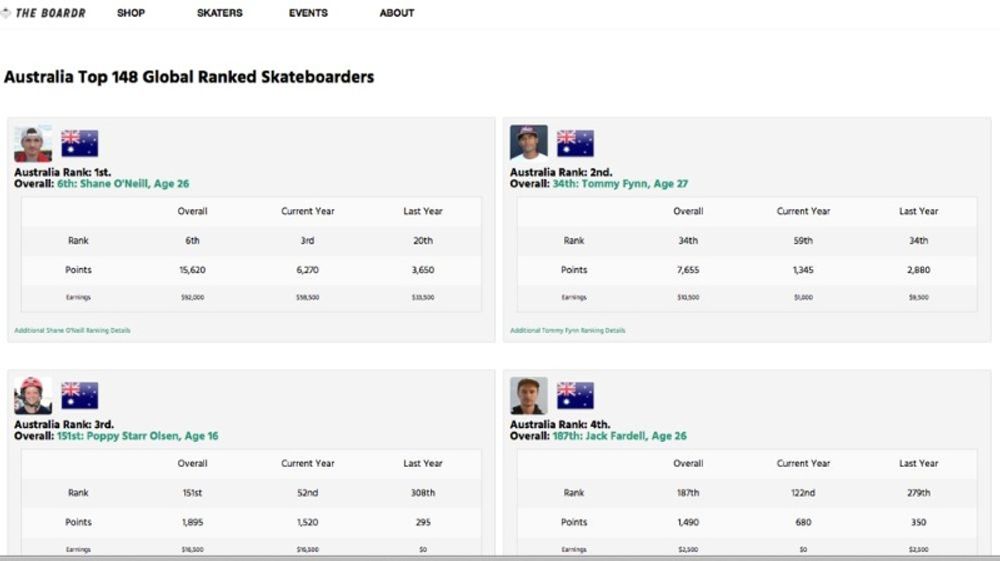Image resolution: width=1000 pixels, height=561 pixels.
Task: Click Tommy Fynn's profile photo
Action: [x=529, y=142]
